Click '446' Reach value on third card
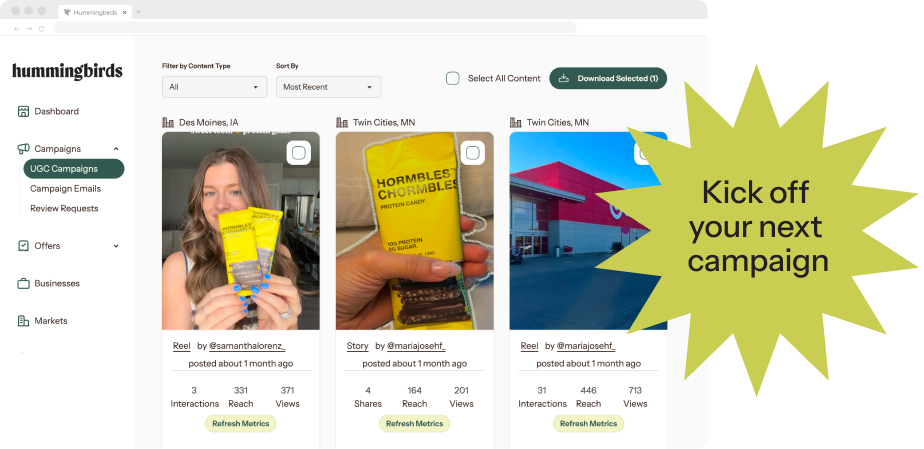 pos(588,391)
